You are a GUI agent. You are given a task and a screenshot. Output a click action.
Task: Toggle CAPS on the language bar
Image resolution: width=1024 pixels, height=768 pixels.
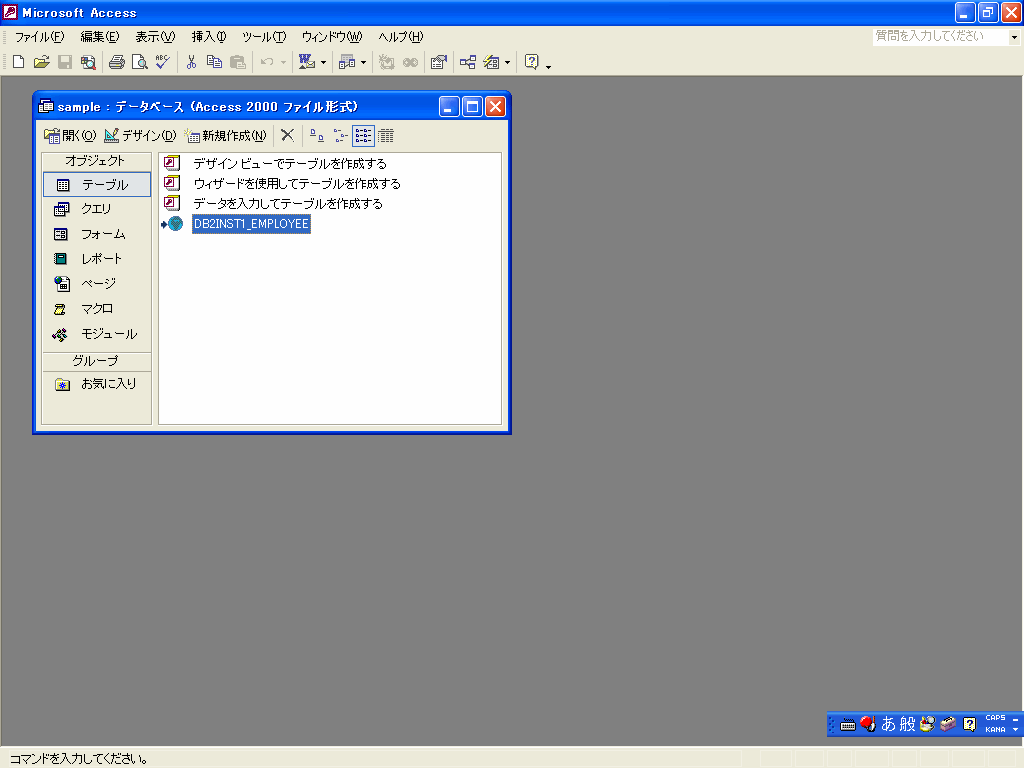coord(995,718)
